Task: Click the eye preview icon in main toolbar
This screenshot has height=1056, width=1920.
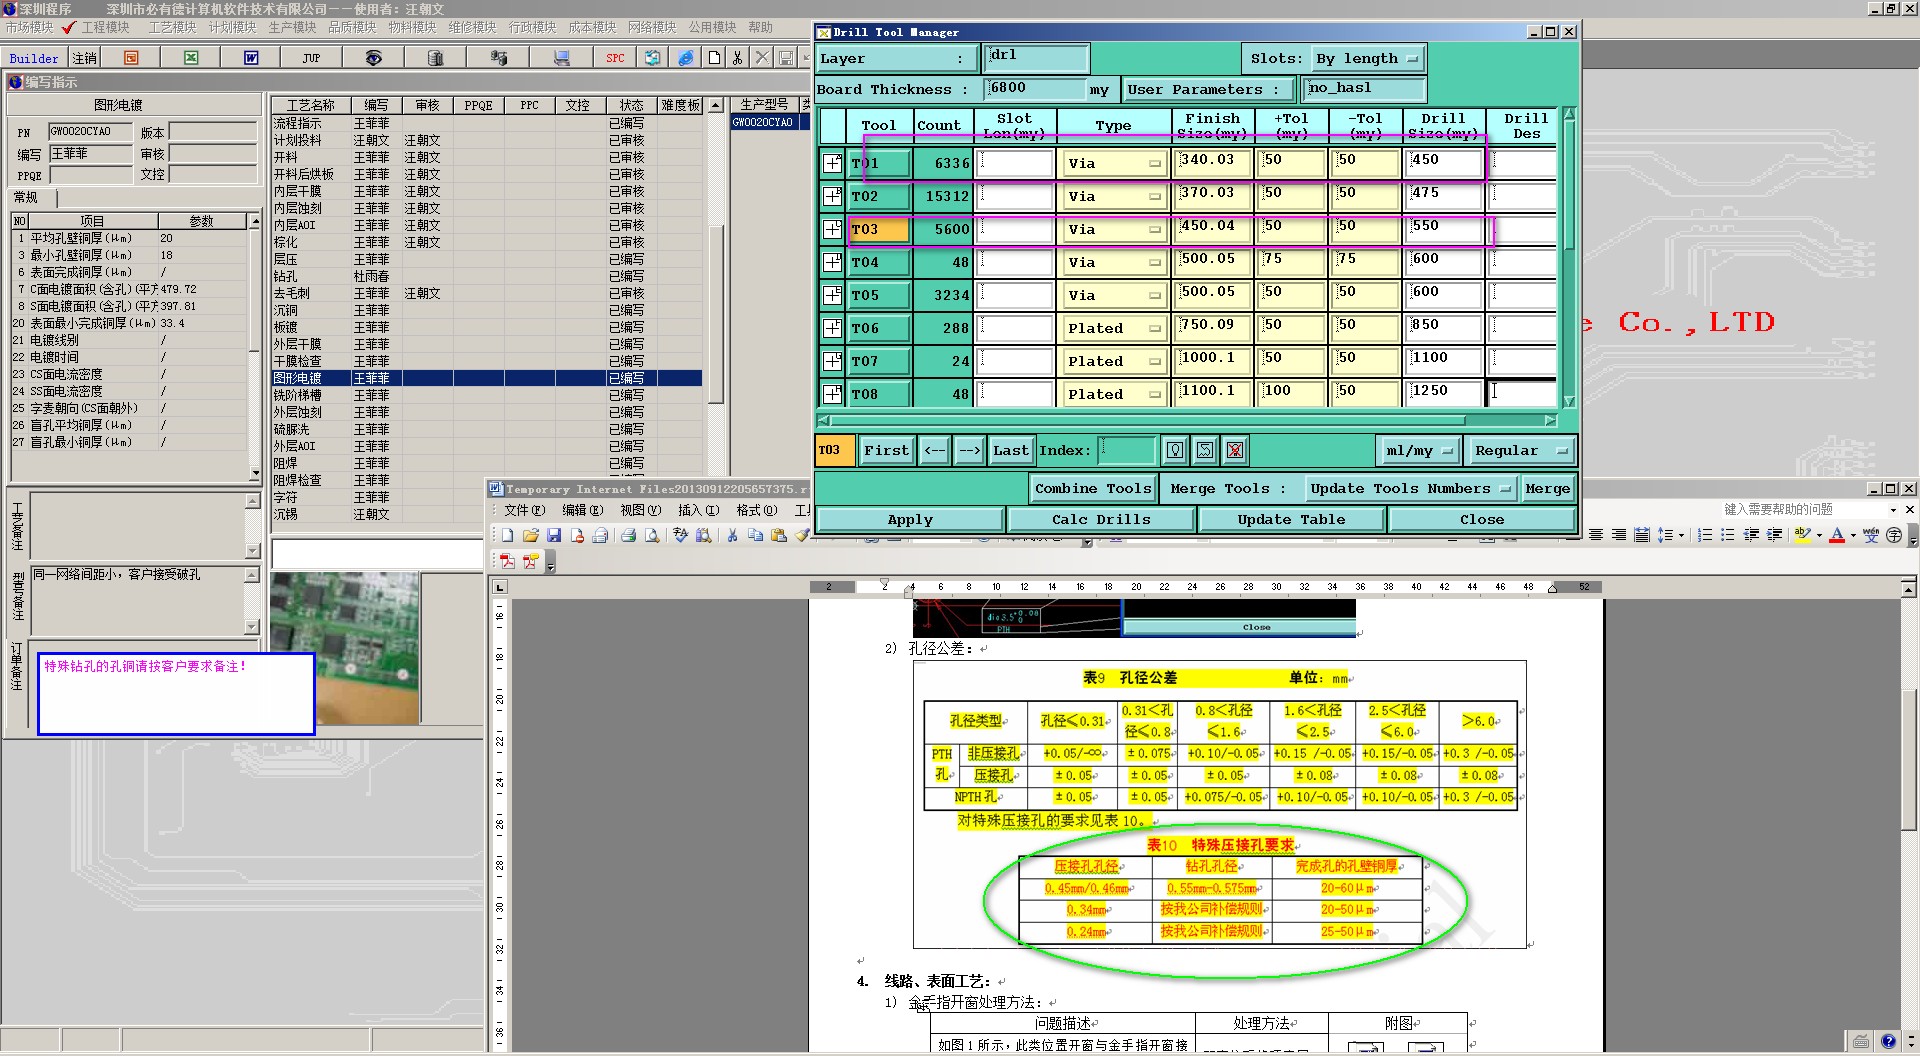Action: pos(373,58)
